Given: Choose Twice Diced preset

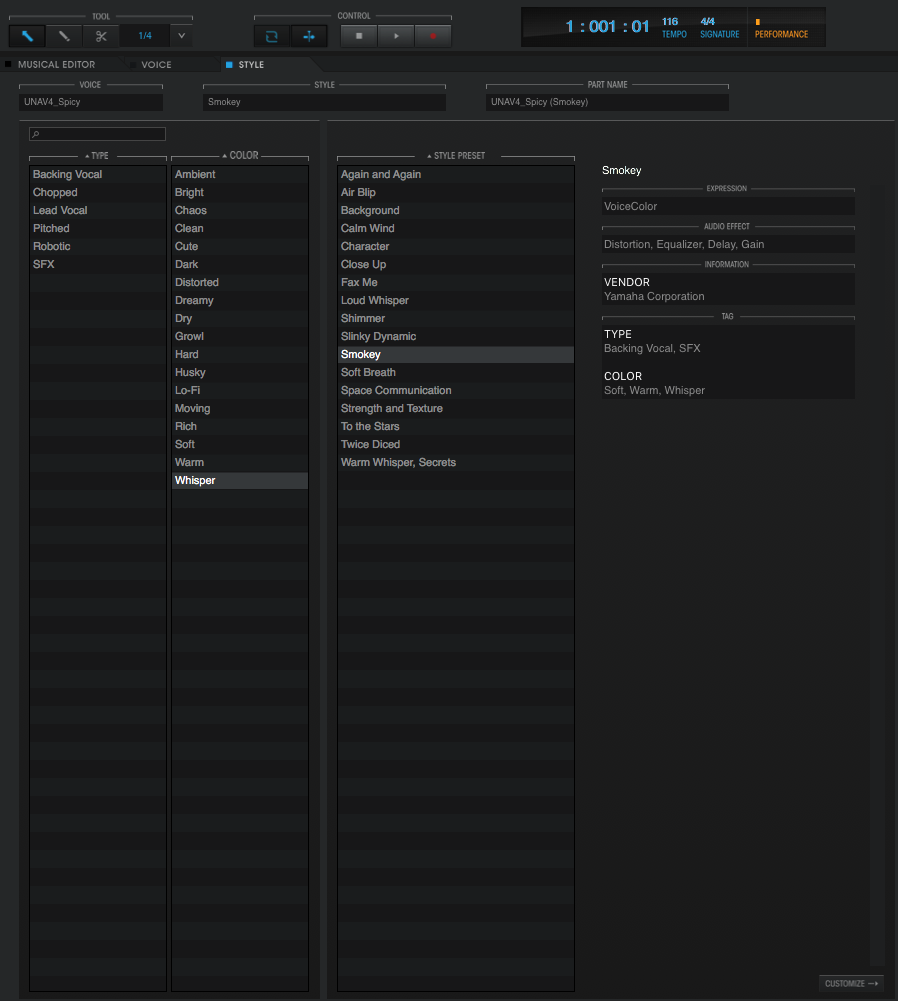Looking at the screenshot, I should pyautogui.click(x=456, y=444).
